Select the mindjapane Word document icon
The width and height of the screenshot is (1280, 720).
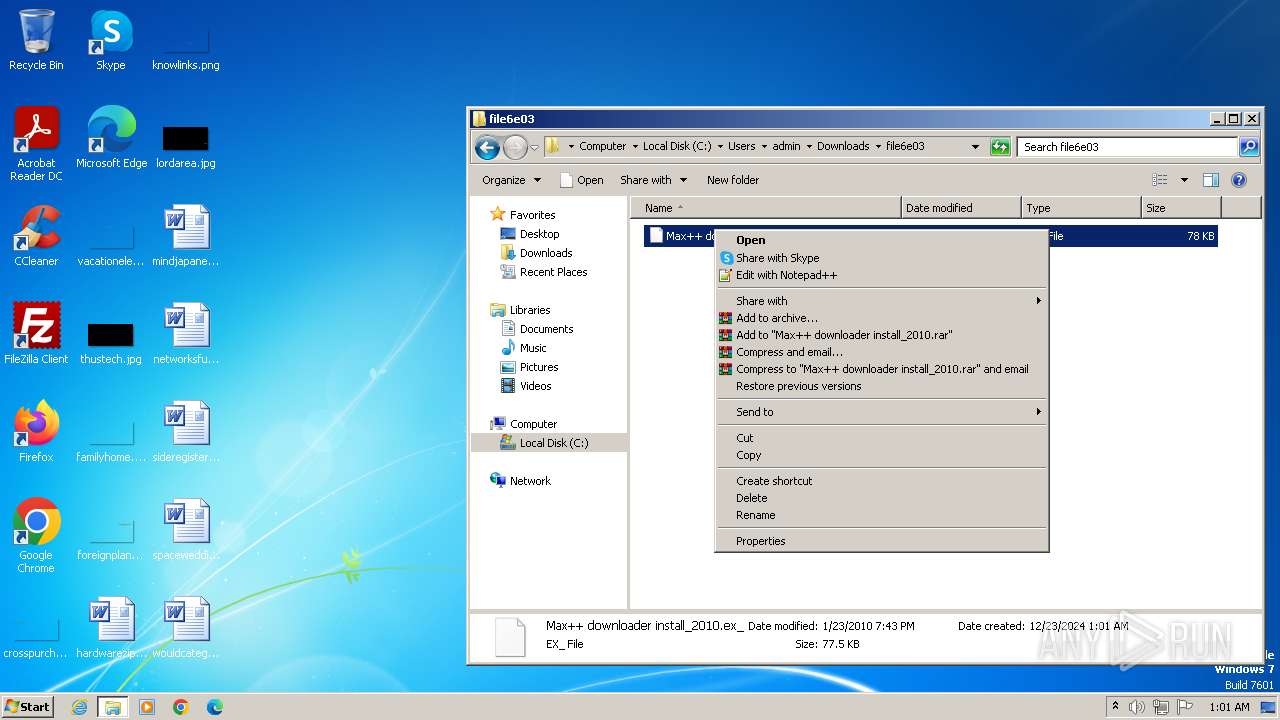pyautogui.click(x=186, y=235)
